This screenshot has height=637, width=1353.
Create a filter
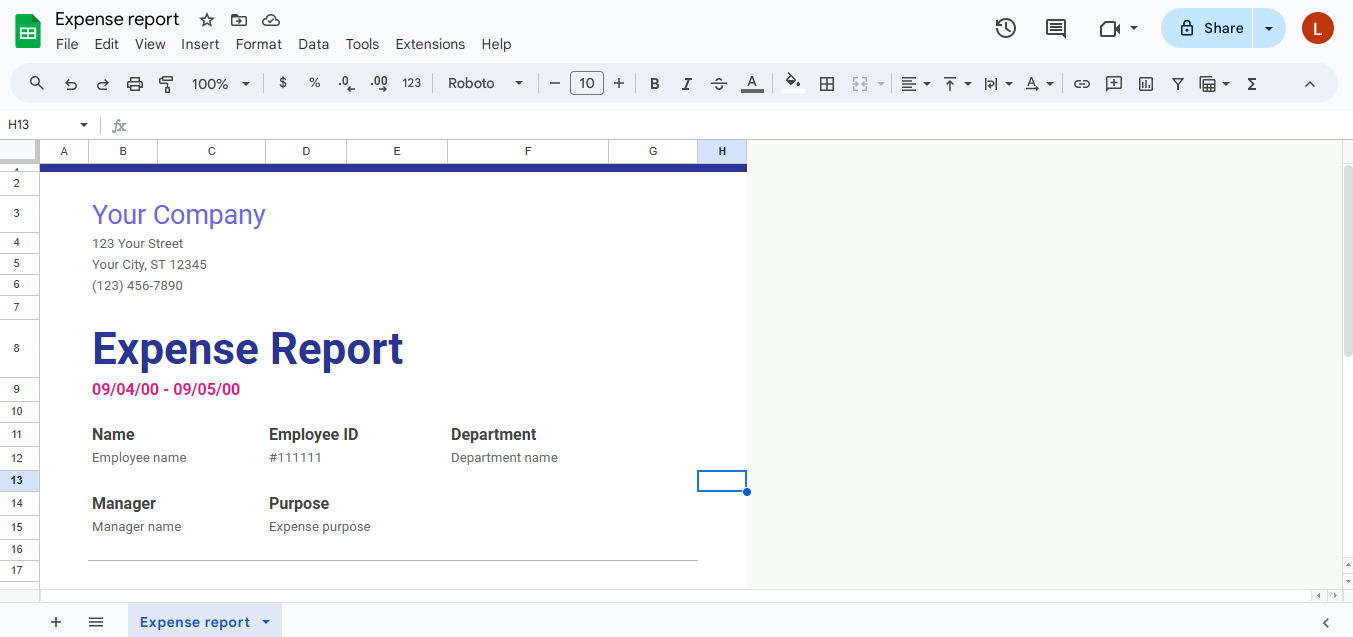point(1177,83)
